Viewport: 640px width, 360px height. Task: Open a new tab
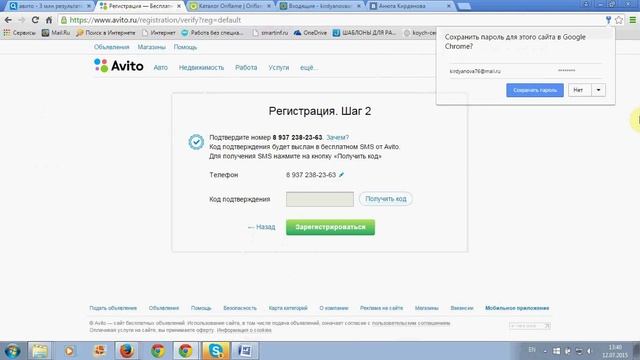pos(464,6)
